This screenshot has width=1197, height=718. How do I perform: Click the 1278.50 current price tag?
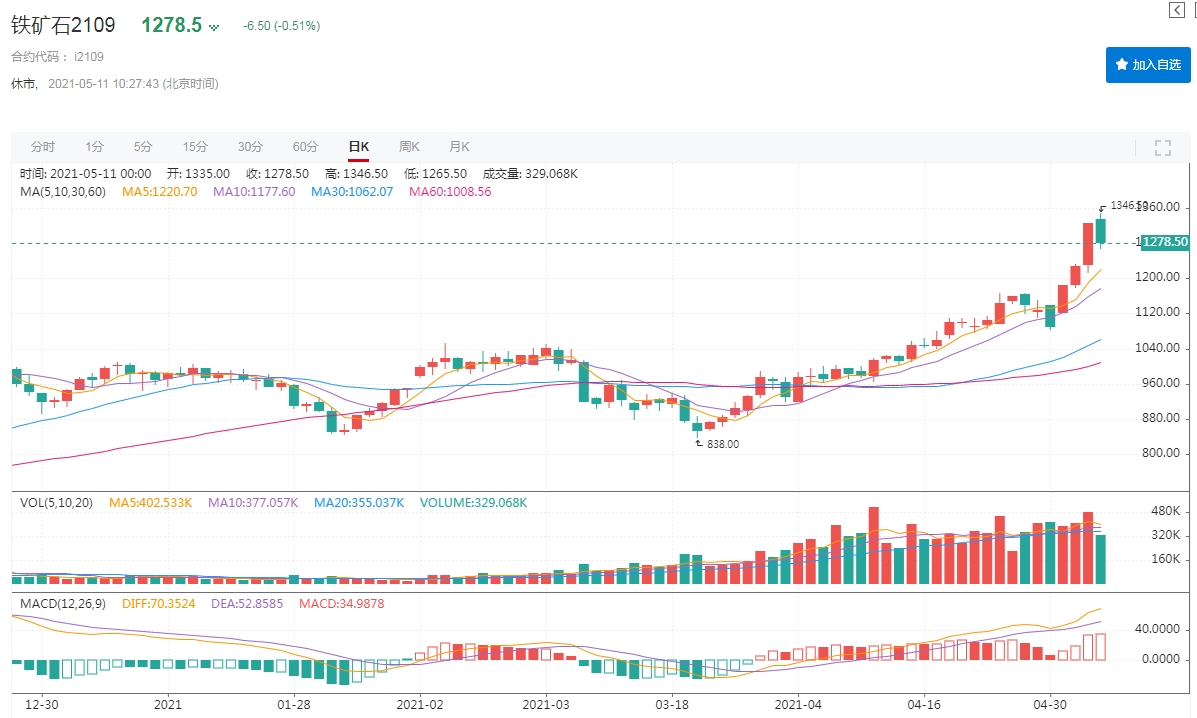1165,242
